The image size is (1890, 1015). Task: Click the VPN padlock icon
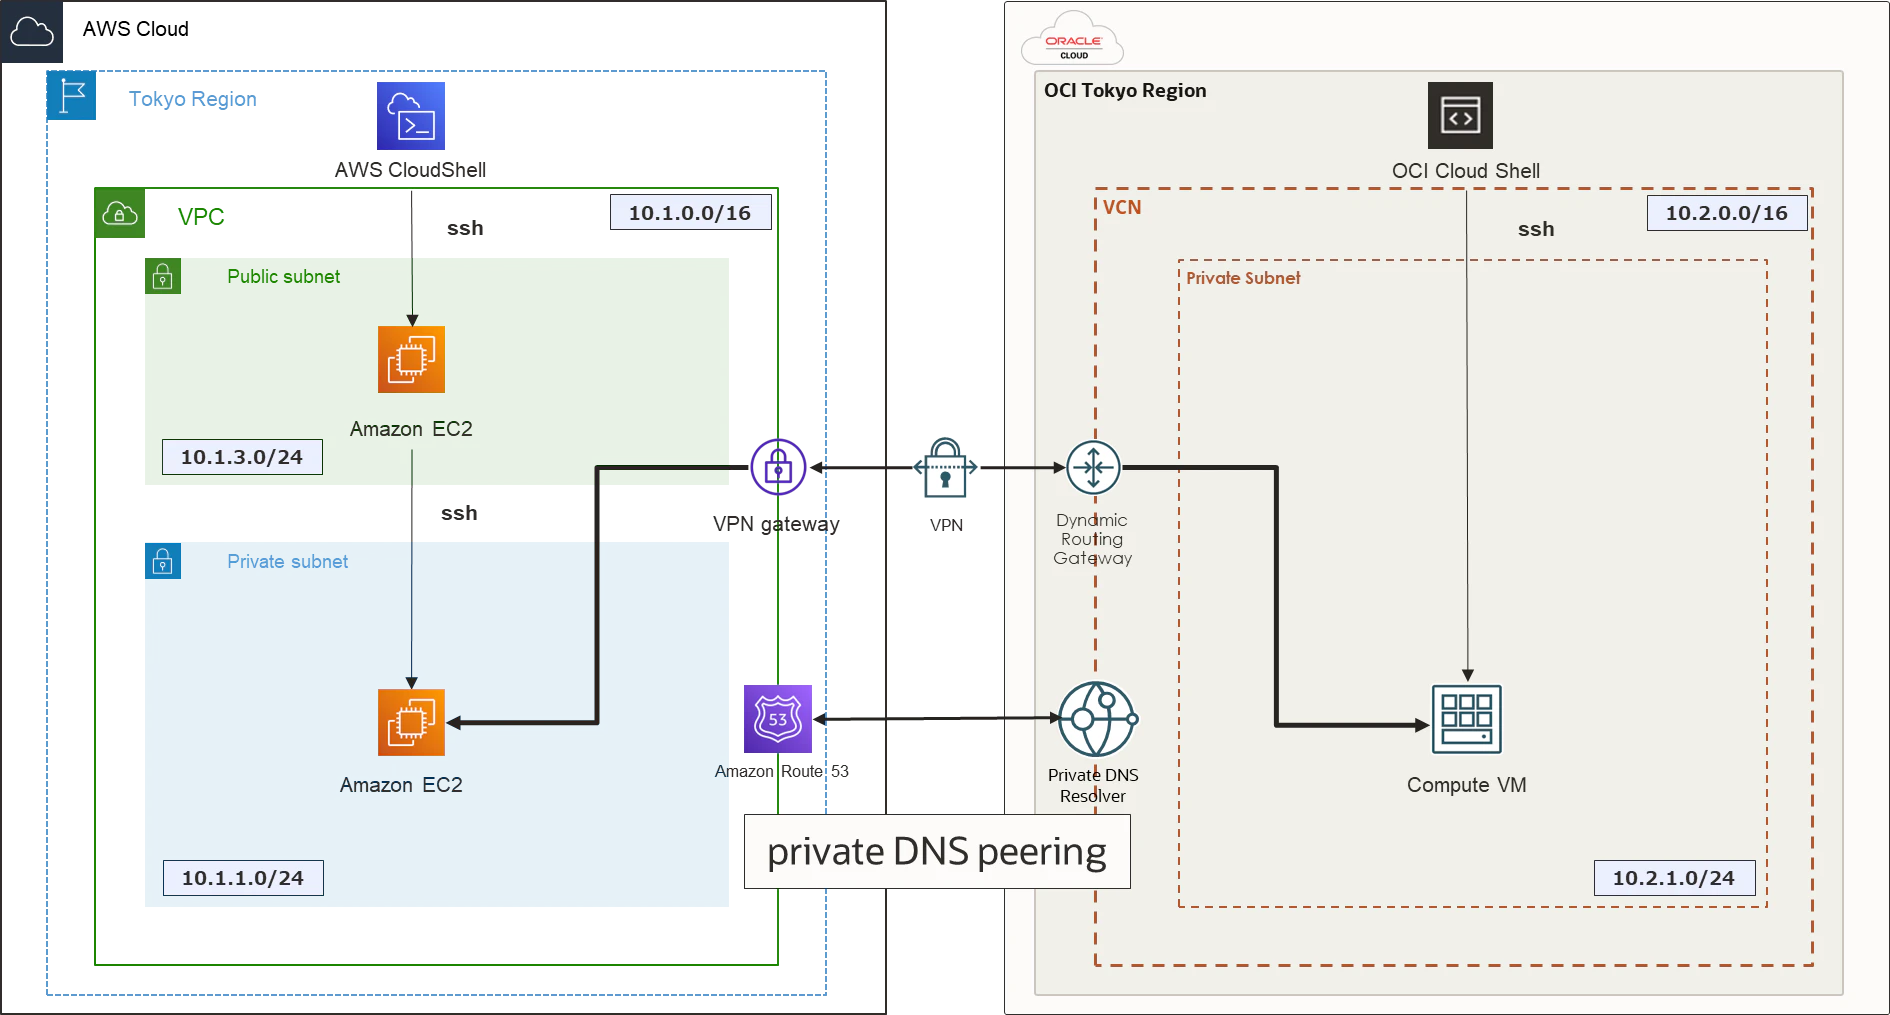[x=945, y=468]
